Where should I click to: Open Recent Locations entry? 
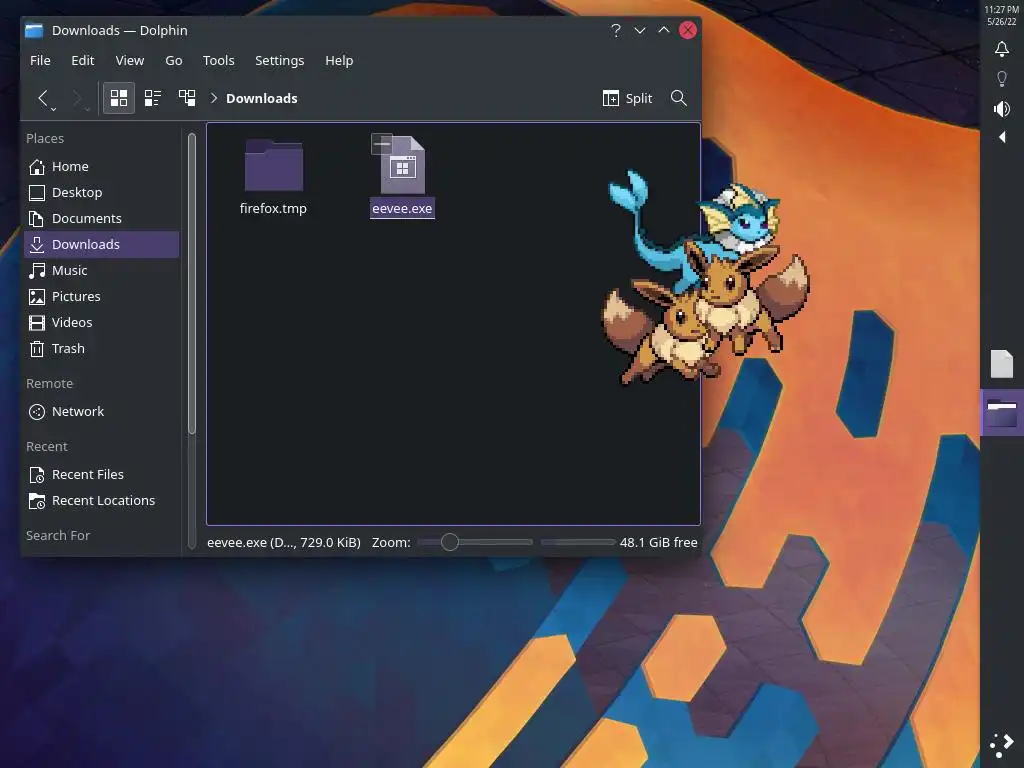pyautogui.click(x=101, y=500)
